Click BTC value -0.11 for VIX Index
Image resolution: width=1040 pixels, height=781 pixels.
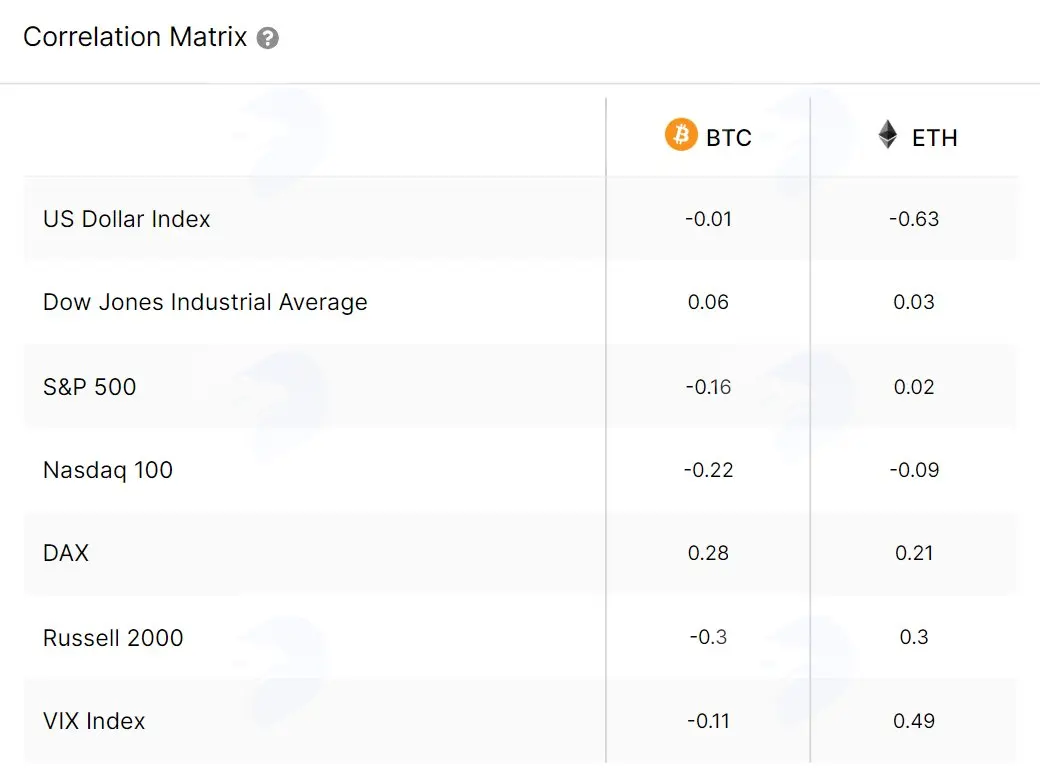[x=708, y=721]
